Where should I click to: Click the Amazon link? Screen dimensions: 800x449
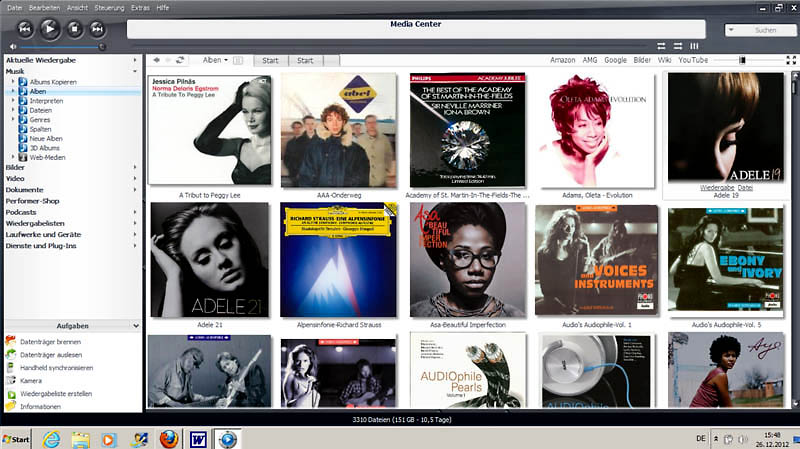[x=562, y=60]
